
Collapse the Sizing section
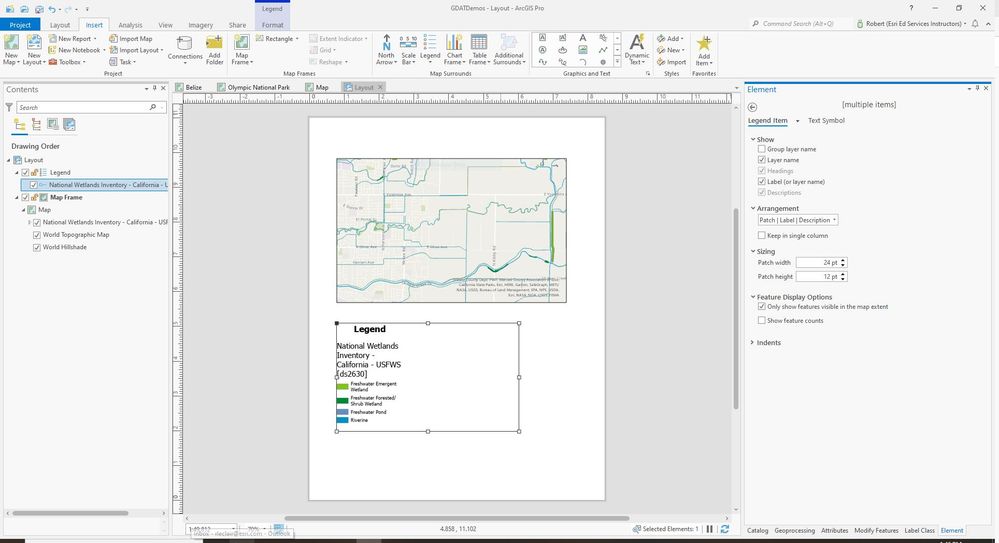click(752, 252)
